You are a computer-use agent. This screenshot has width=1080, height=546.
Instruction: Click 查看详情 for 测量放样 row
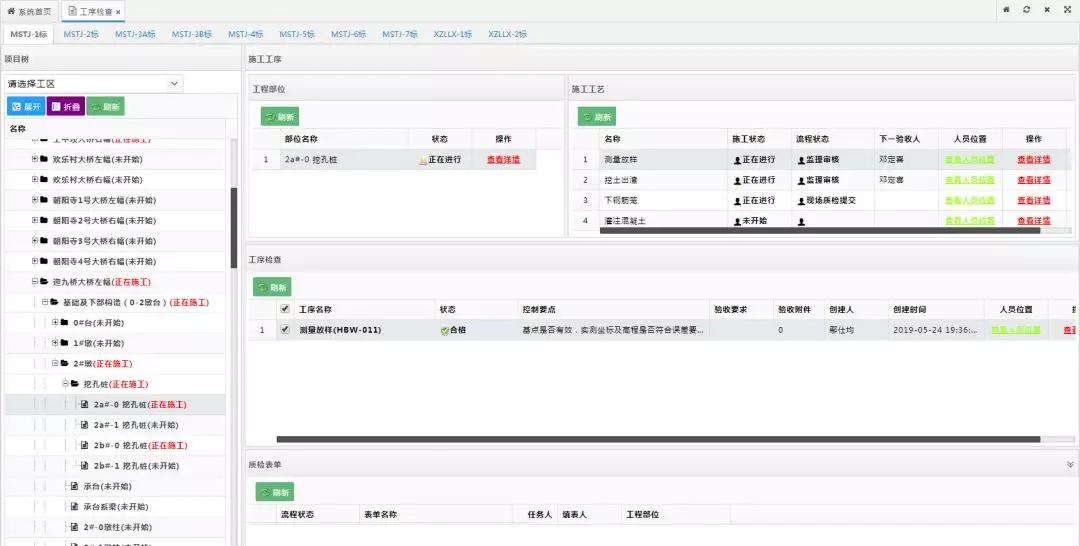point(1034,160)
